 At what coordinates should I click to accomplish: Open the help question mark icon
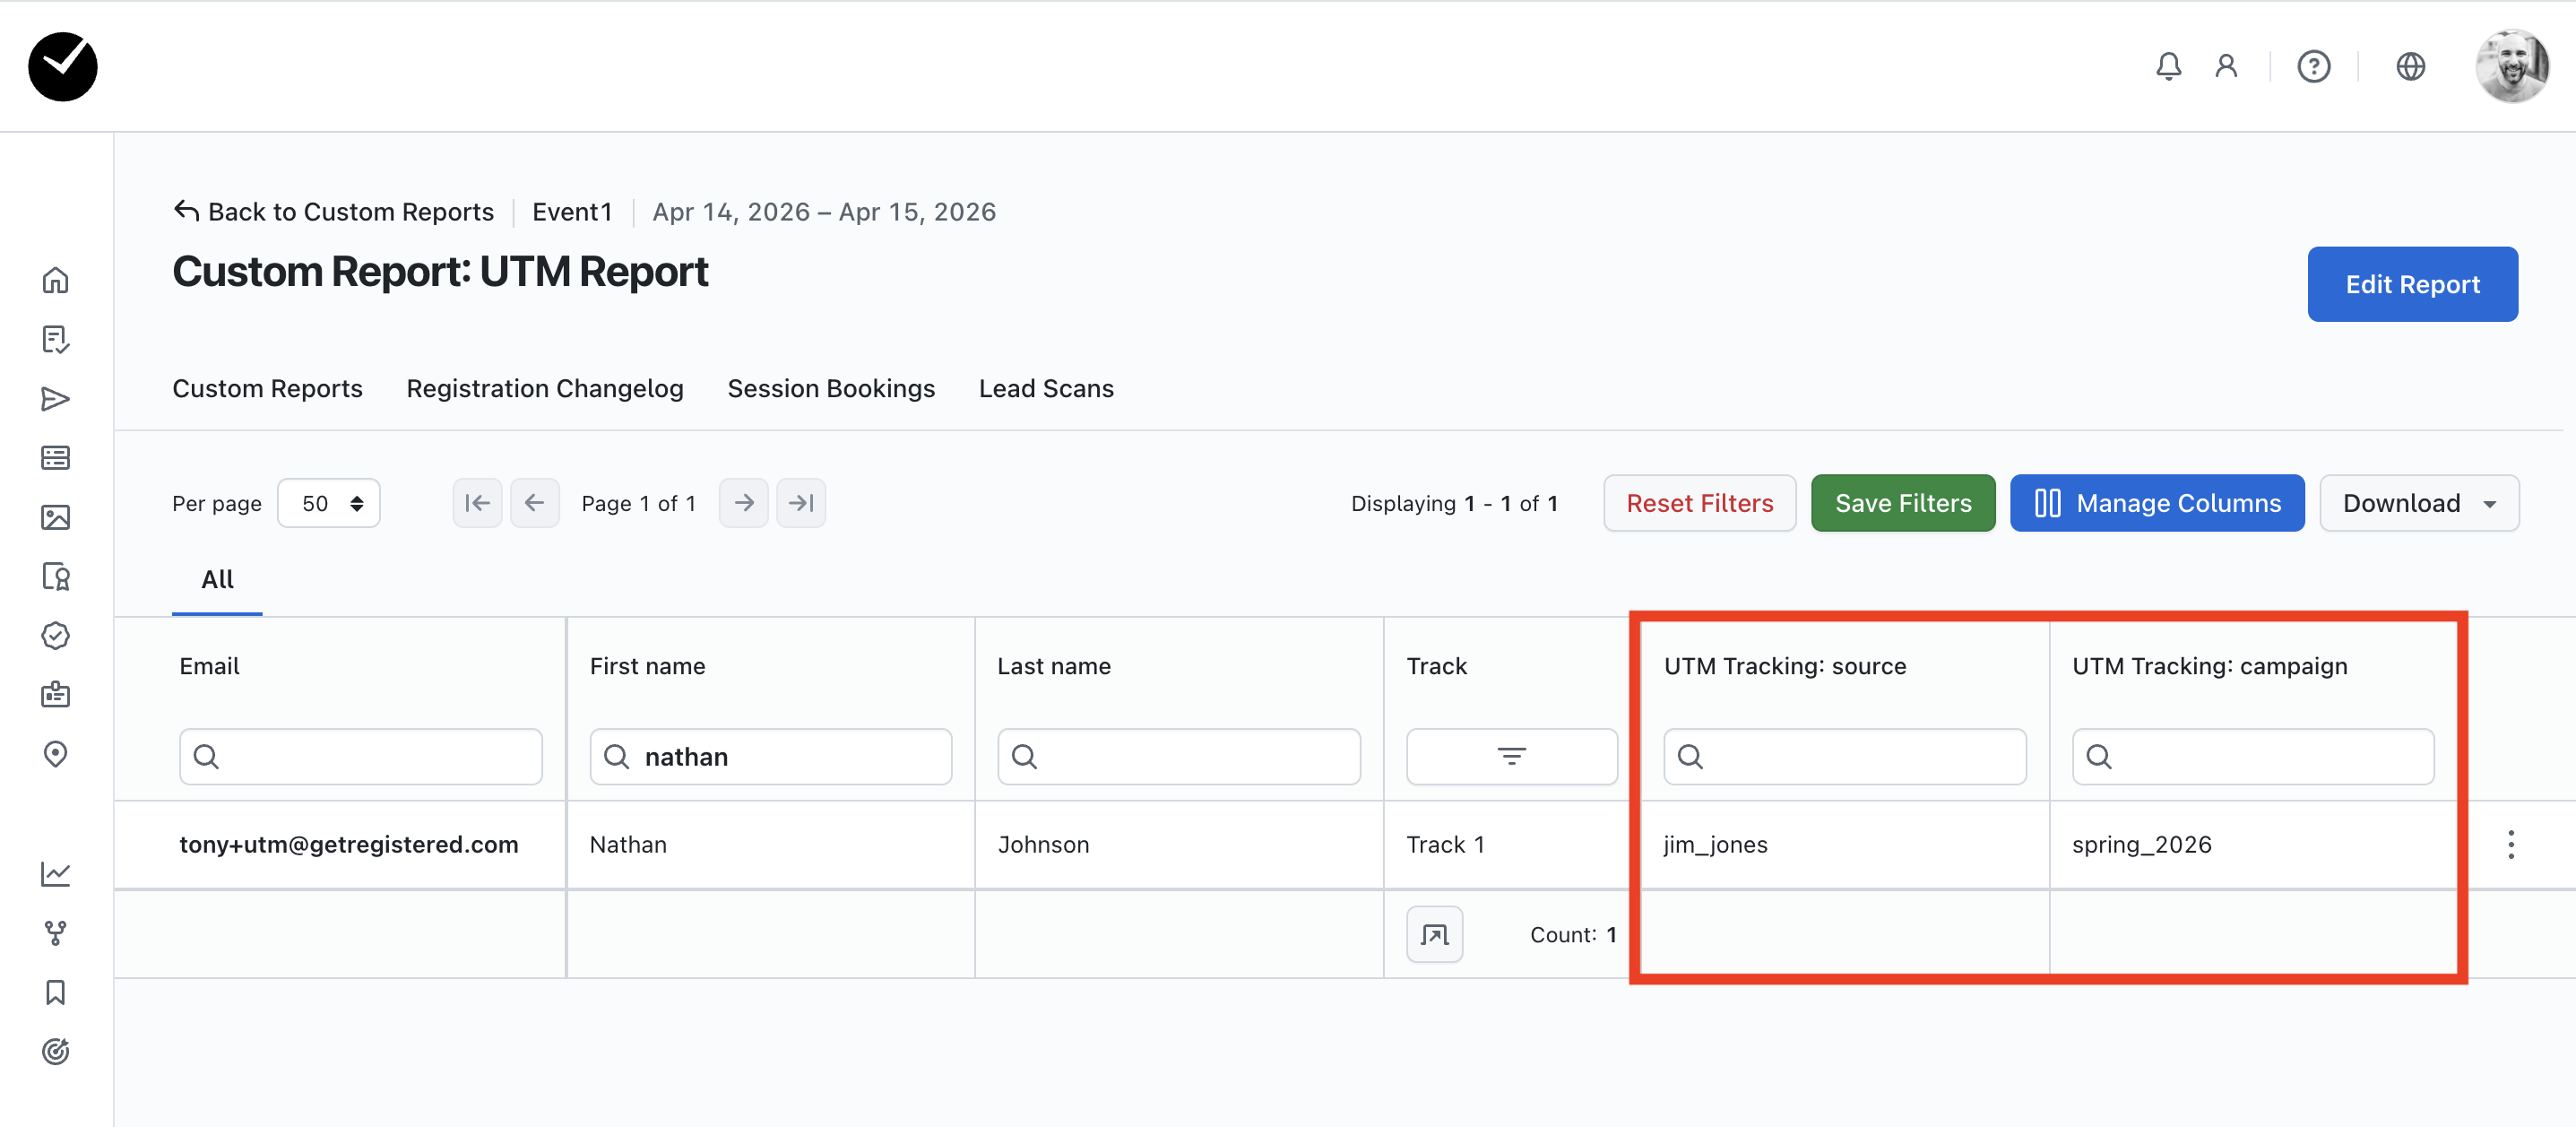coord(2313,66)
